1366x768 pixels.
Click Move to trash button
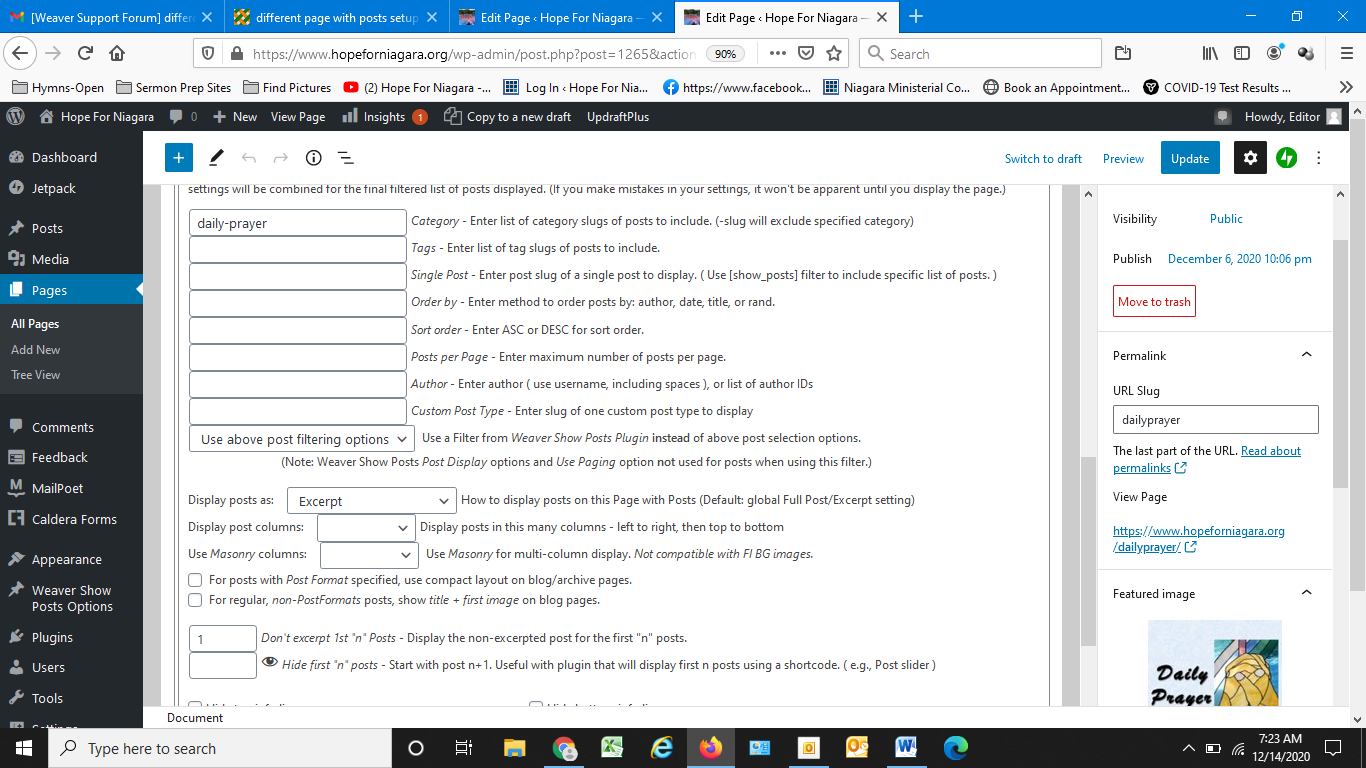pyautogui.click(x=1154, y=301)
